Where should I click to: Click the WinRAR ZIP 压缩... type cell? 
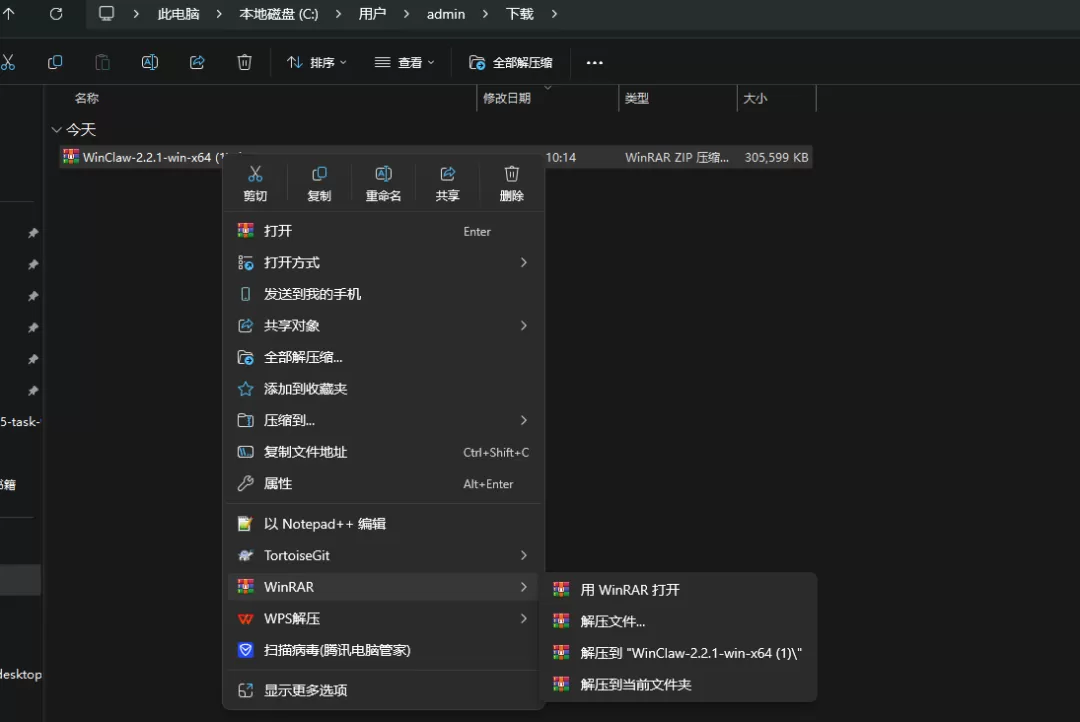pyautogui.click(x=677, y=157)
